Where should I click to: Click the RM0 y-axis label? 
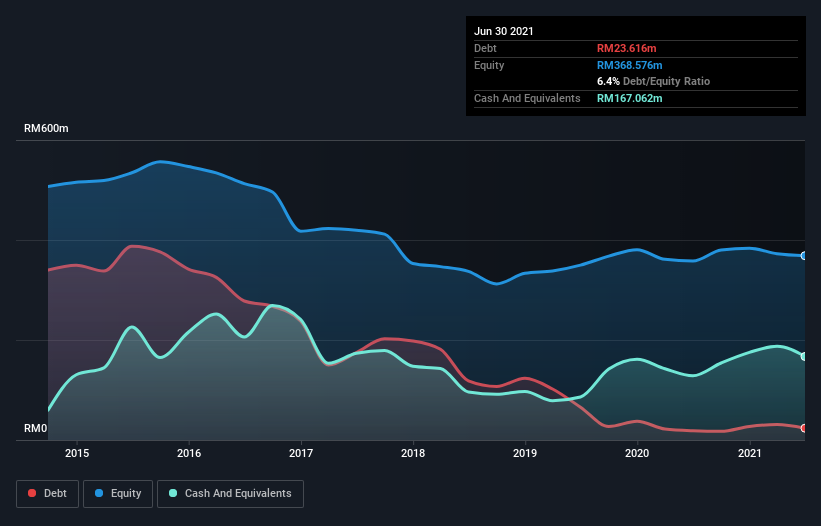coord(36,429)
